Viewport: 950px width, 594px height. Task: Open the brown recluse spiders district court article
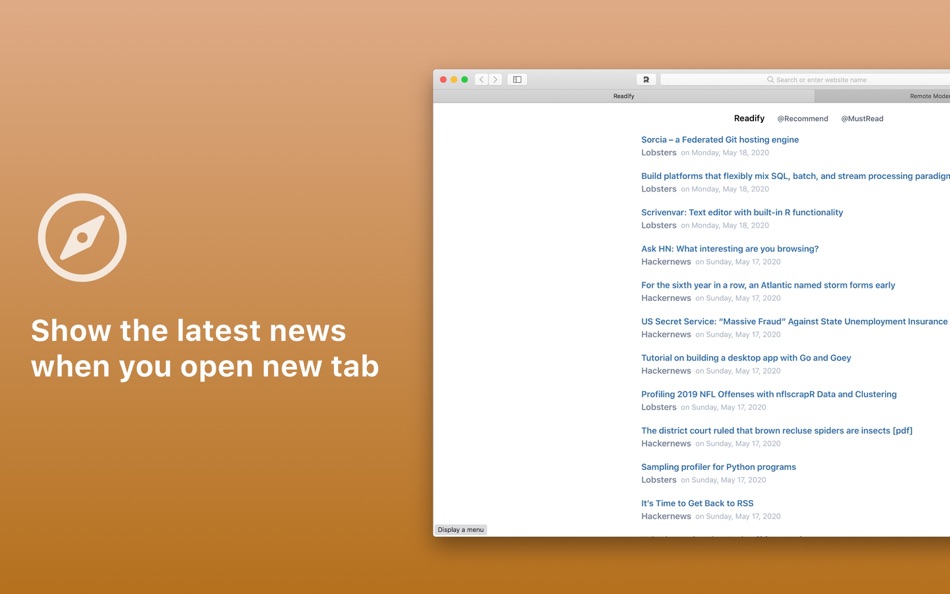(777, 430)
